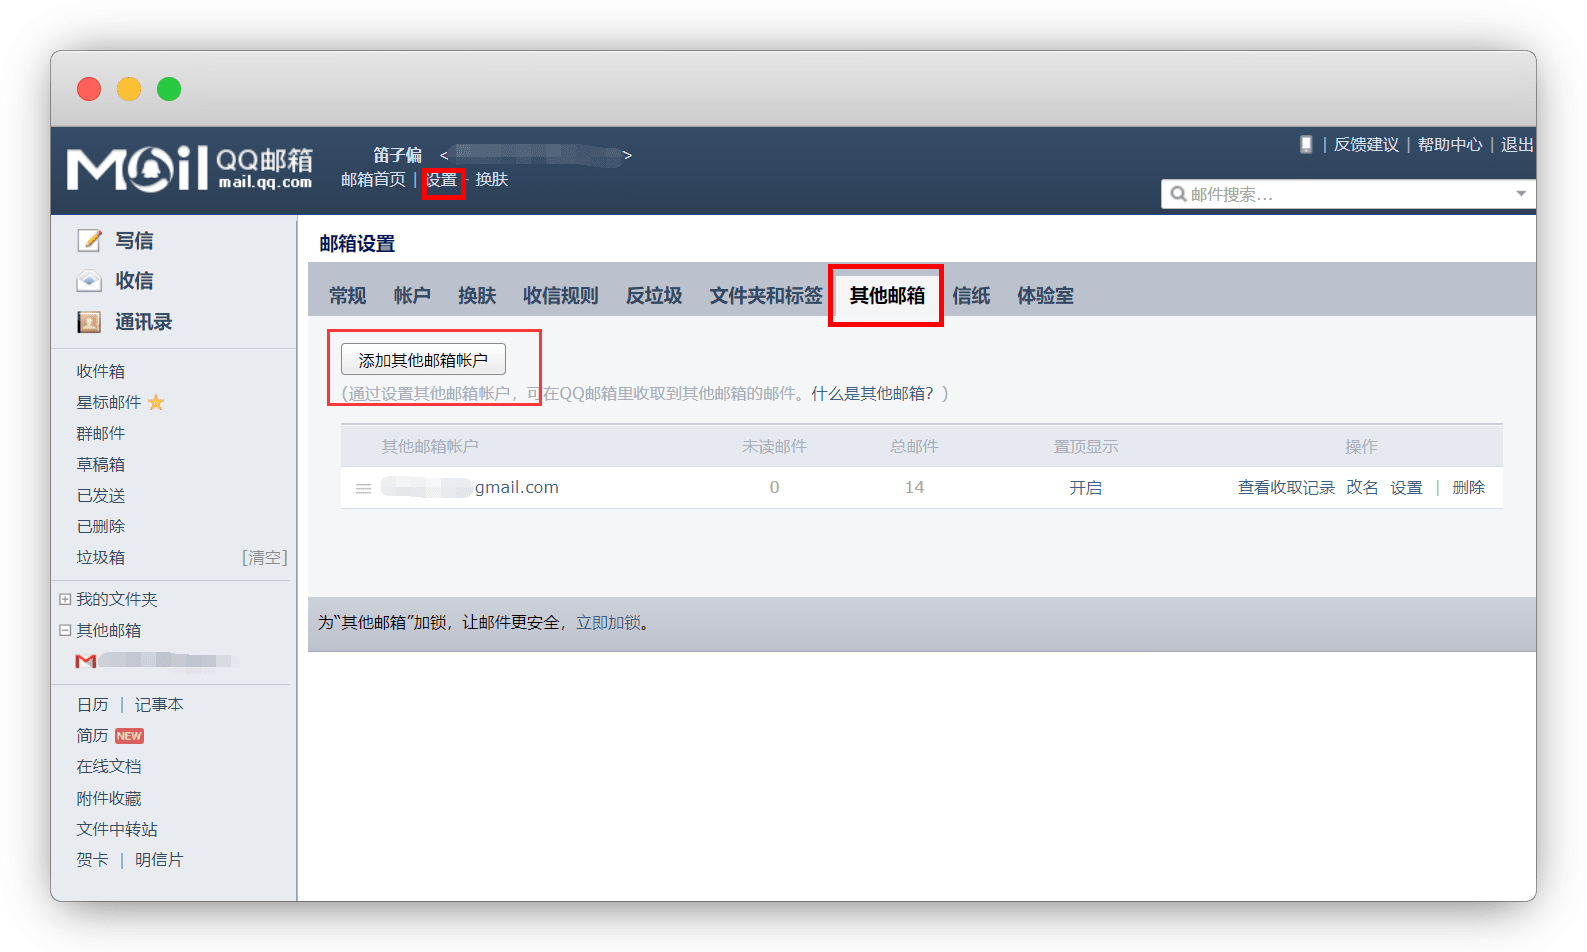Click the compose mail pencil icon
Viewport: 1587px width, 952px height.
[x=90, y=240]
